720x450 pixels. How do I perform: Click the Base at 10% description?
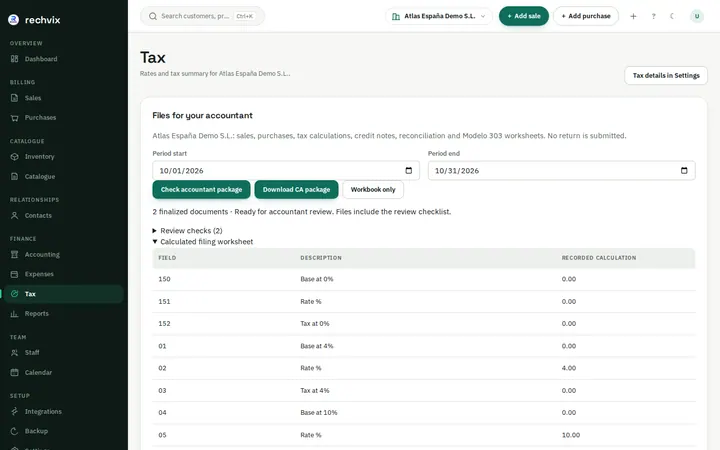pyautogui.click(x=319, y=413)
